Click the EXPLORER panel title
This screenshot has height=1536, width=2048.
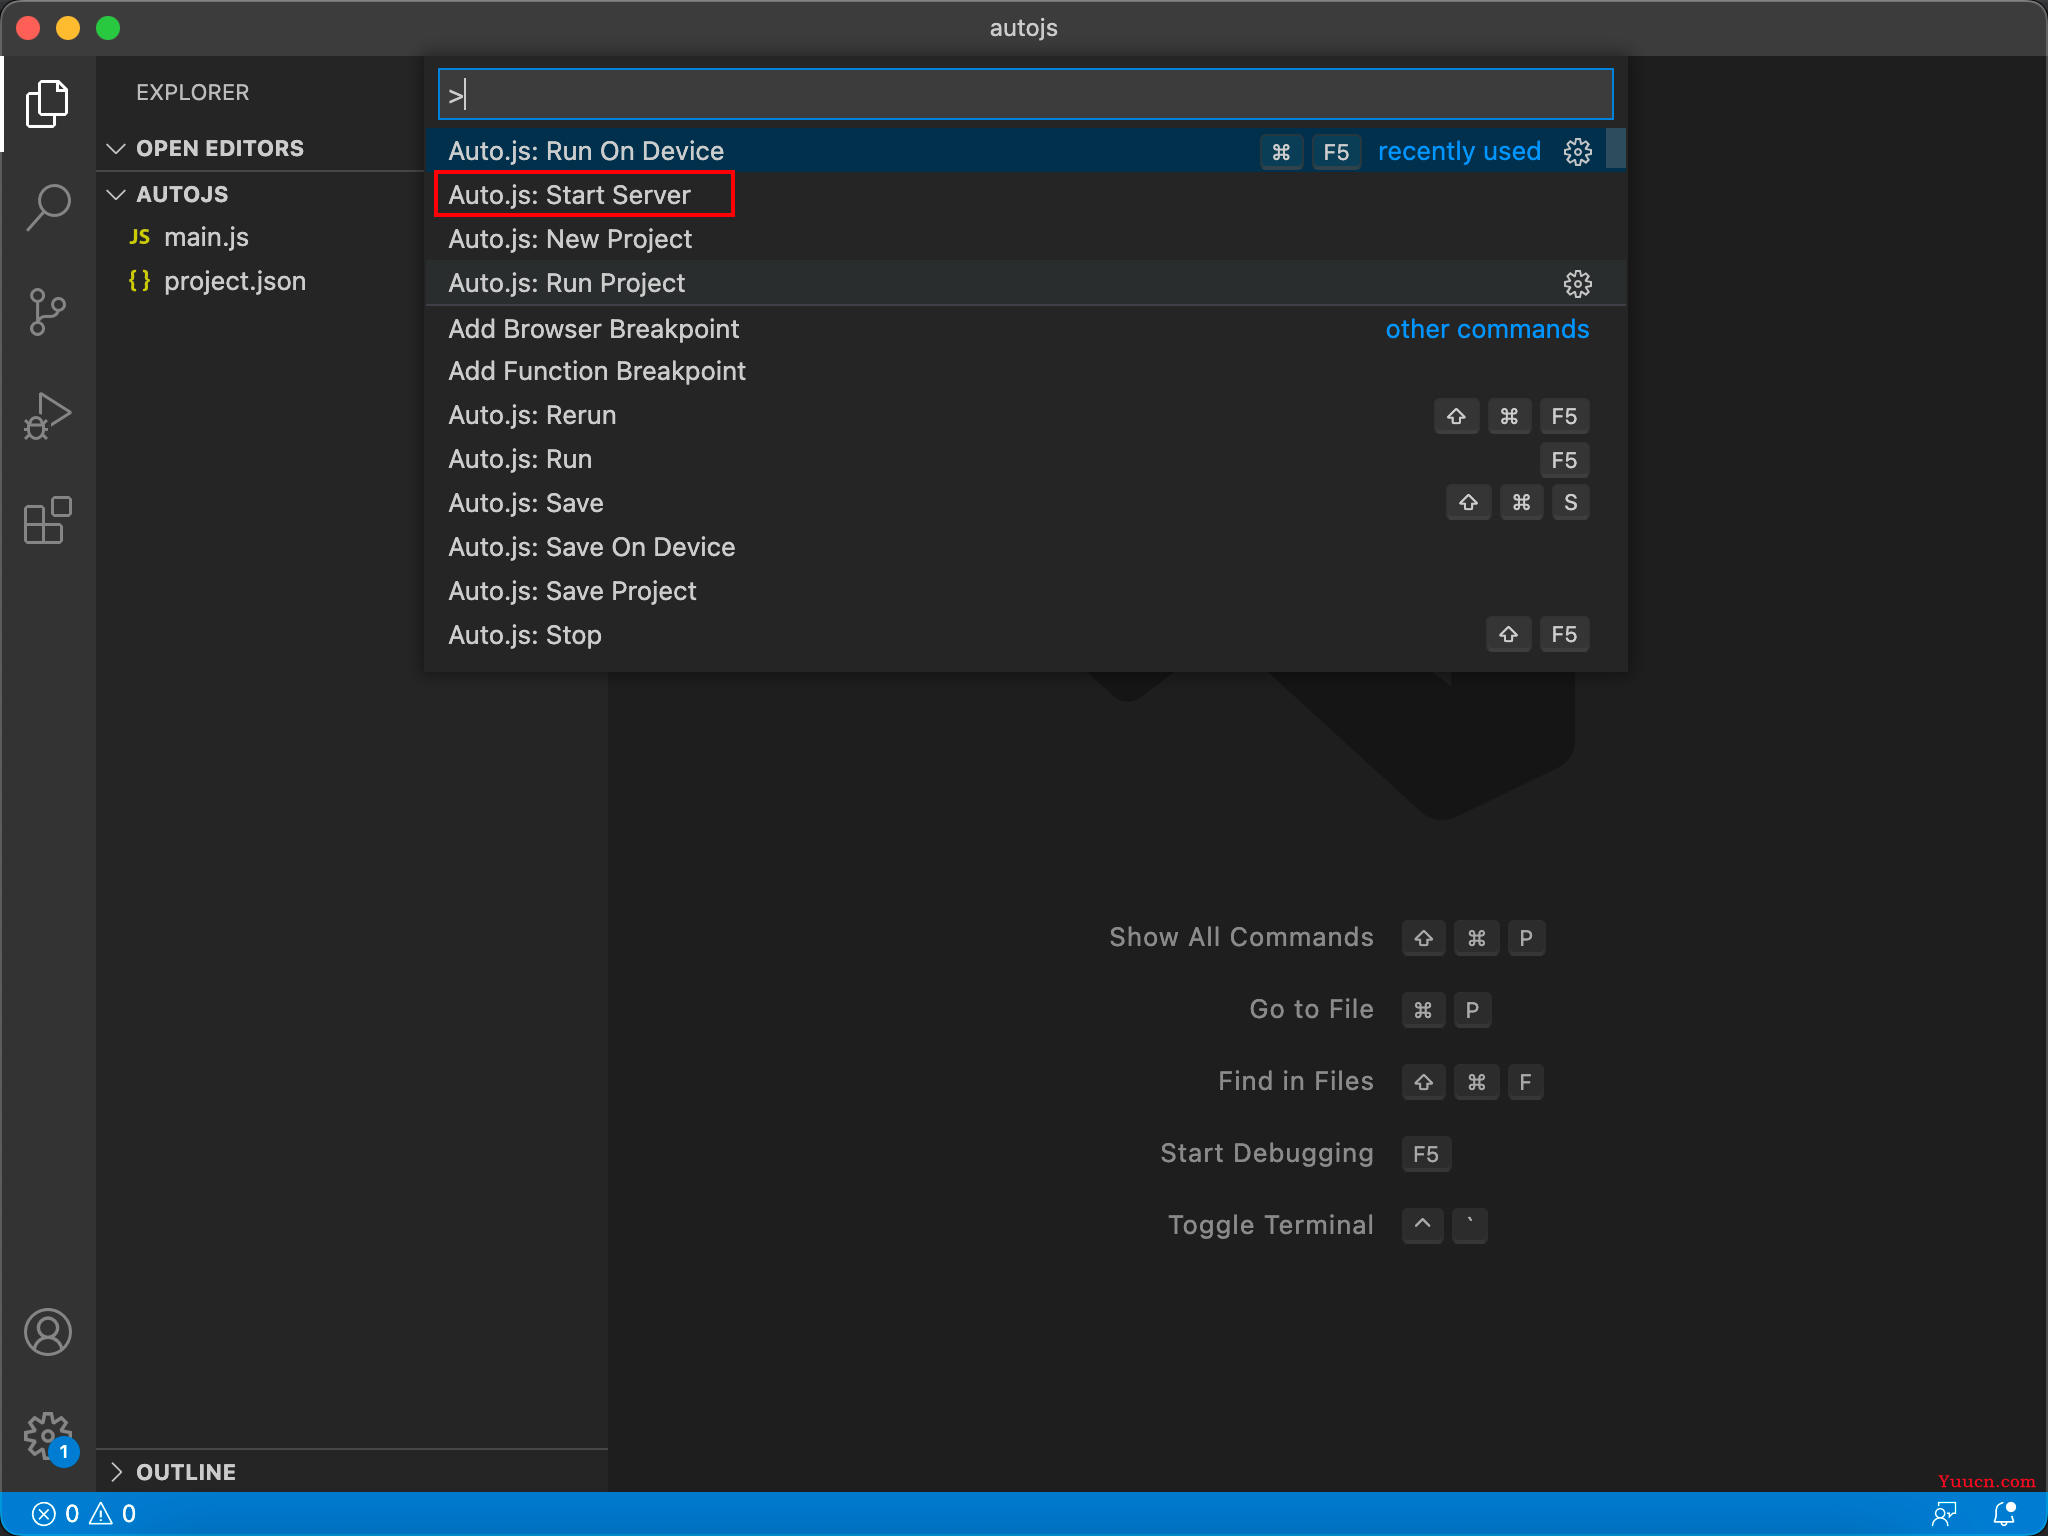[193, 93]
